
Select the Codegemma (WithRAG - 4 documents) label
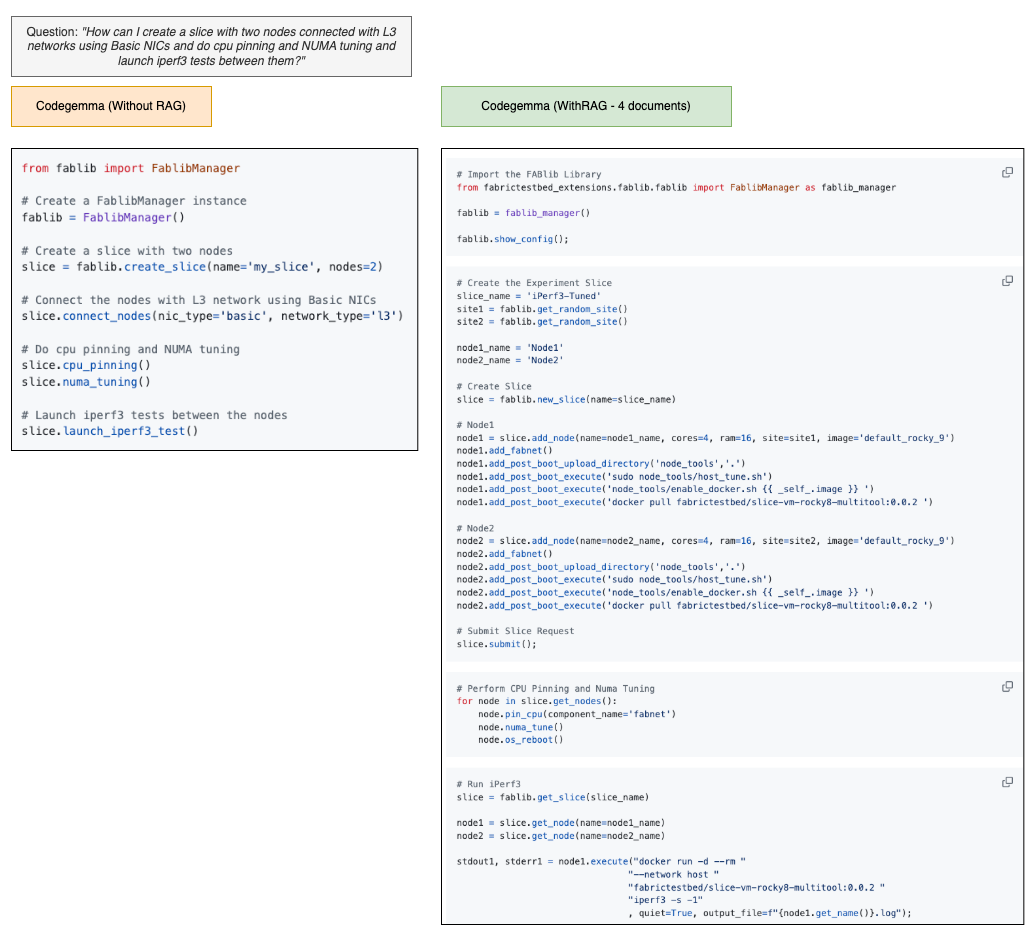pos(585,106)
